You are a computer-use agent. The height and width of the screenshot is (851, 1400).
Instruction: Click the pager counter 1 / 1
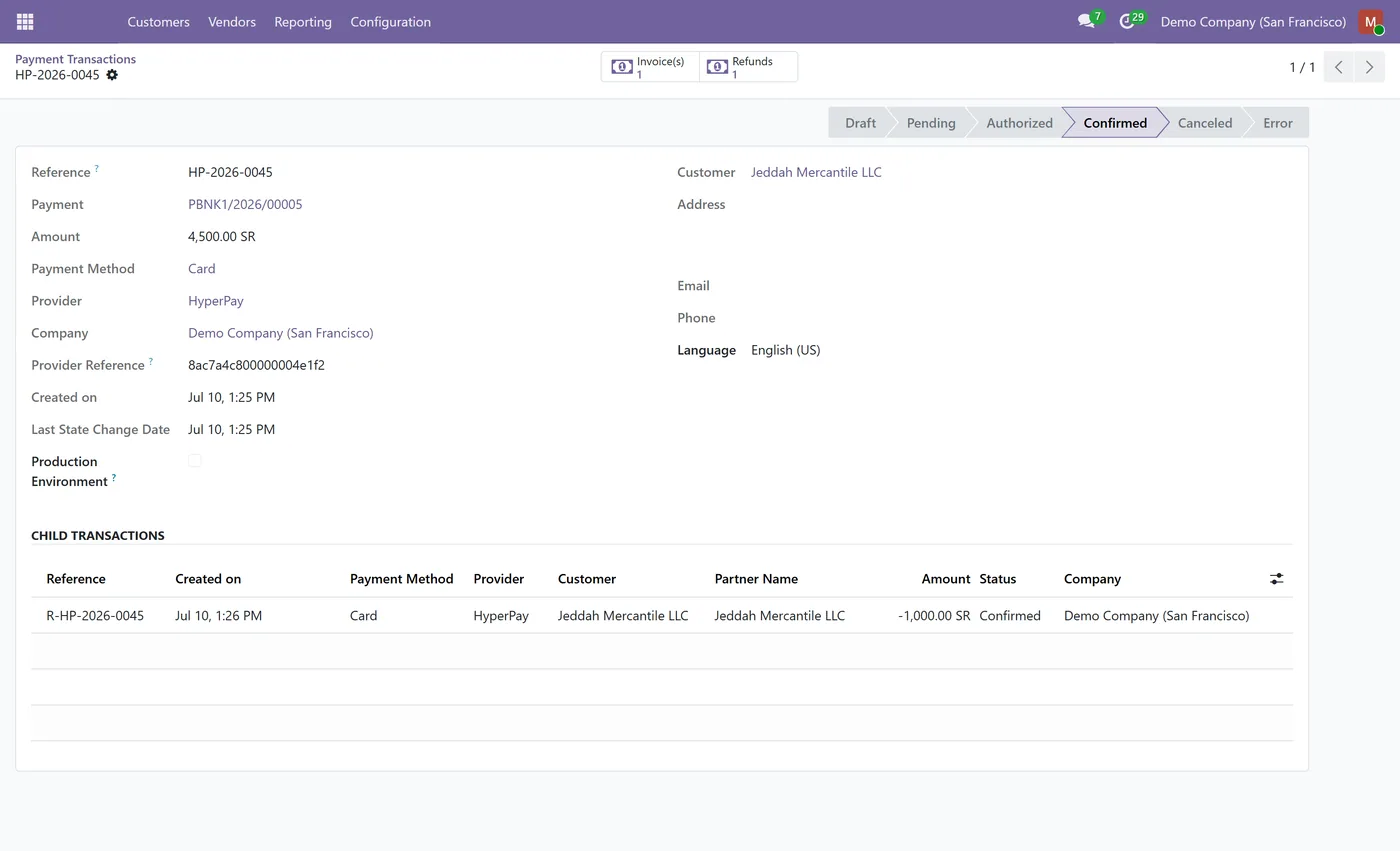tap(1302, 67)
